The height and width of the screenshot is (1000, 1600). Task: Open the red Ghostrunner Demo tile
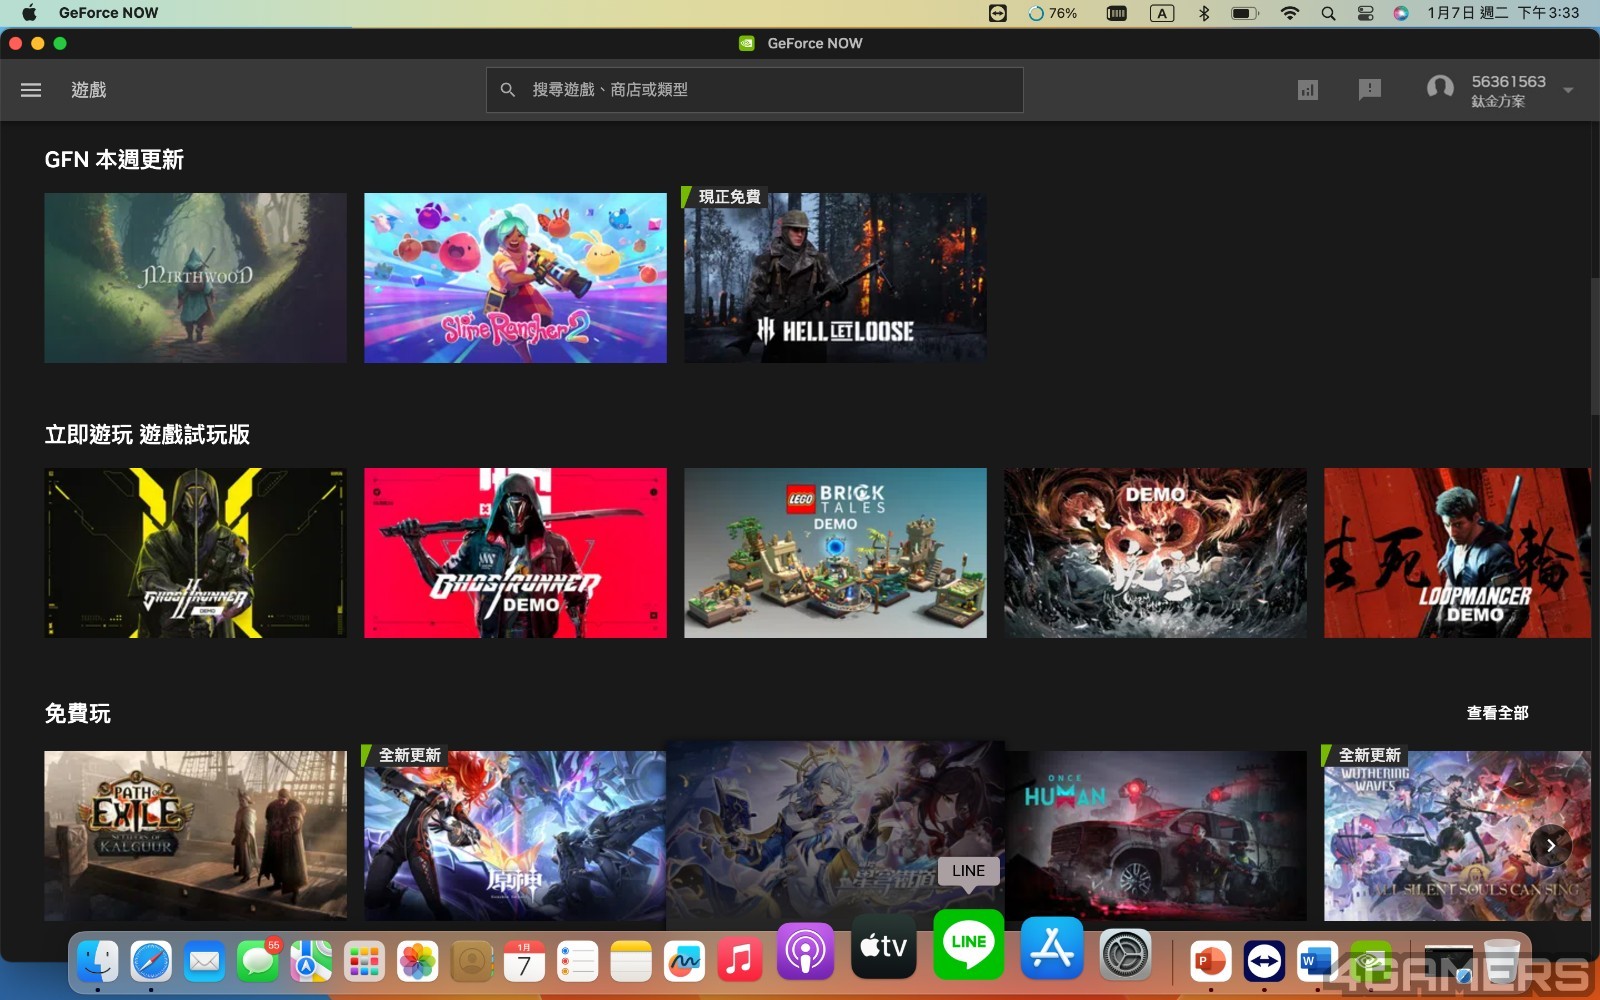(x=515, y=553)
